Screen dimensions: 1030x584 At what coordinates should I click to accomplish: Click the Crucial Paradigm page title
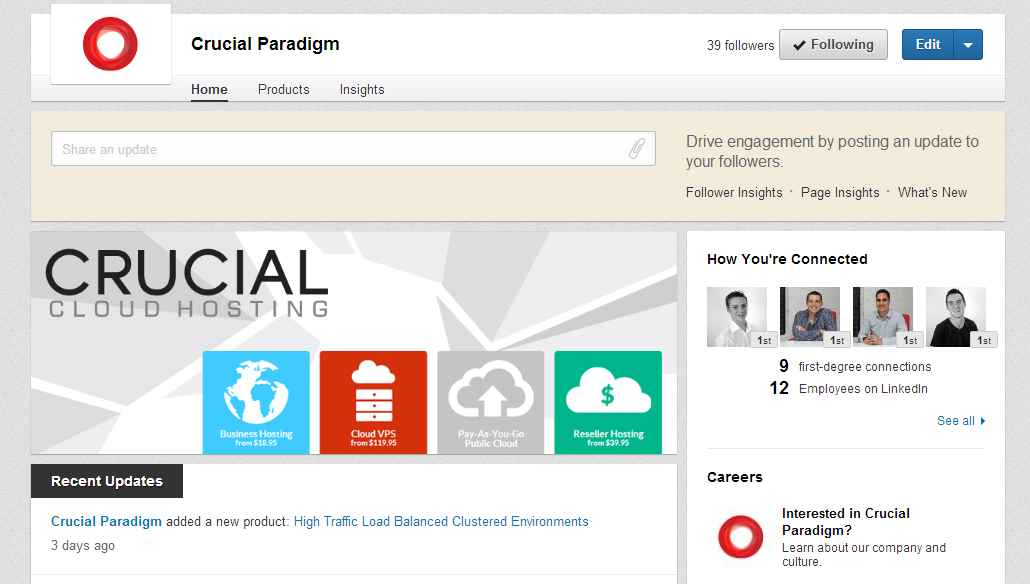coord(265,44)
